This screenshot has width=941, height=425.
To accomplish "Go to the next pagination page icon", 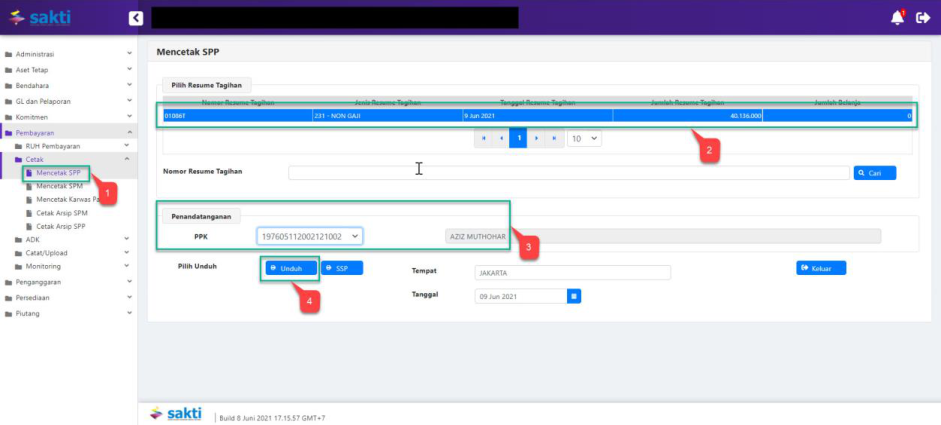I will coord(537,138).
